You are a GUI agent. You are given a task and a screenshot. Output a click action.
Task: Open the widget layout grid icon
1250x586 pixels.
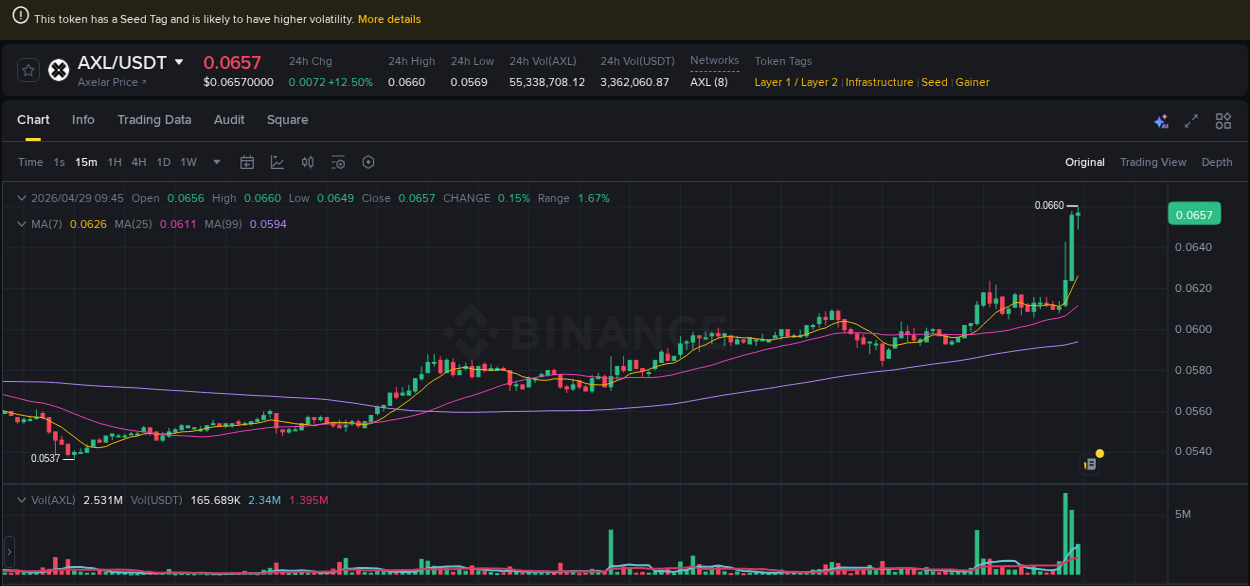tap(1223, 120)
